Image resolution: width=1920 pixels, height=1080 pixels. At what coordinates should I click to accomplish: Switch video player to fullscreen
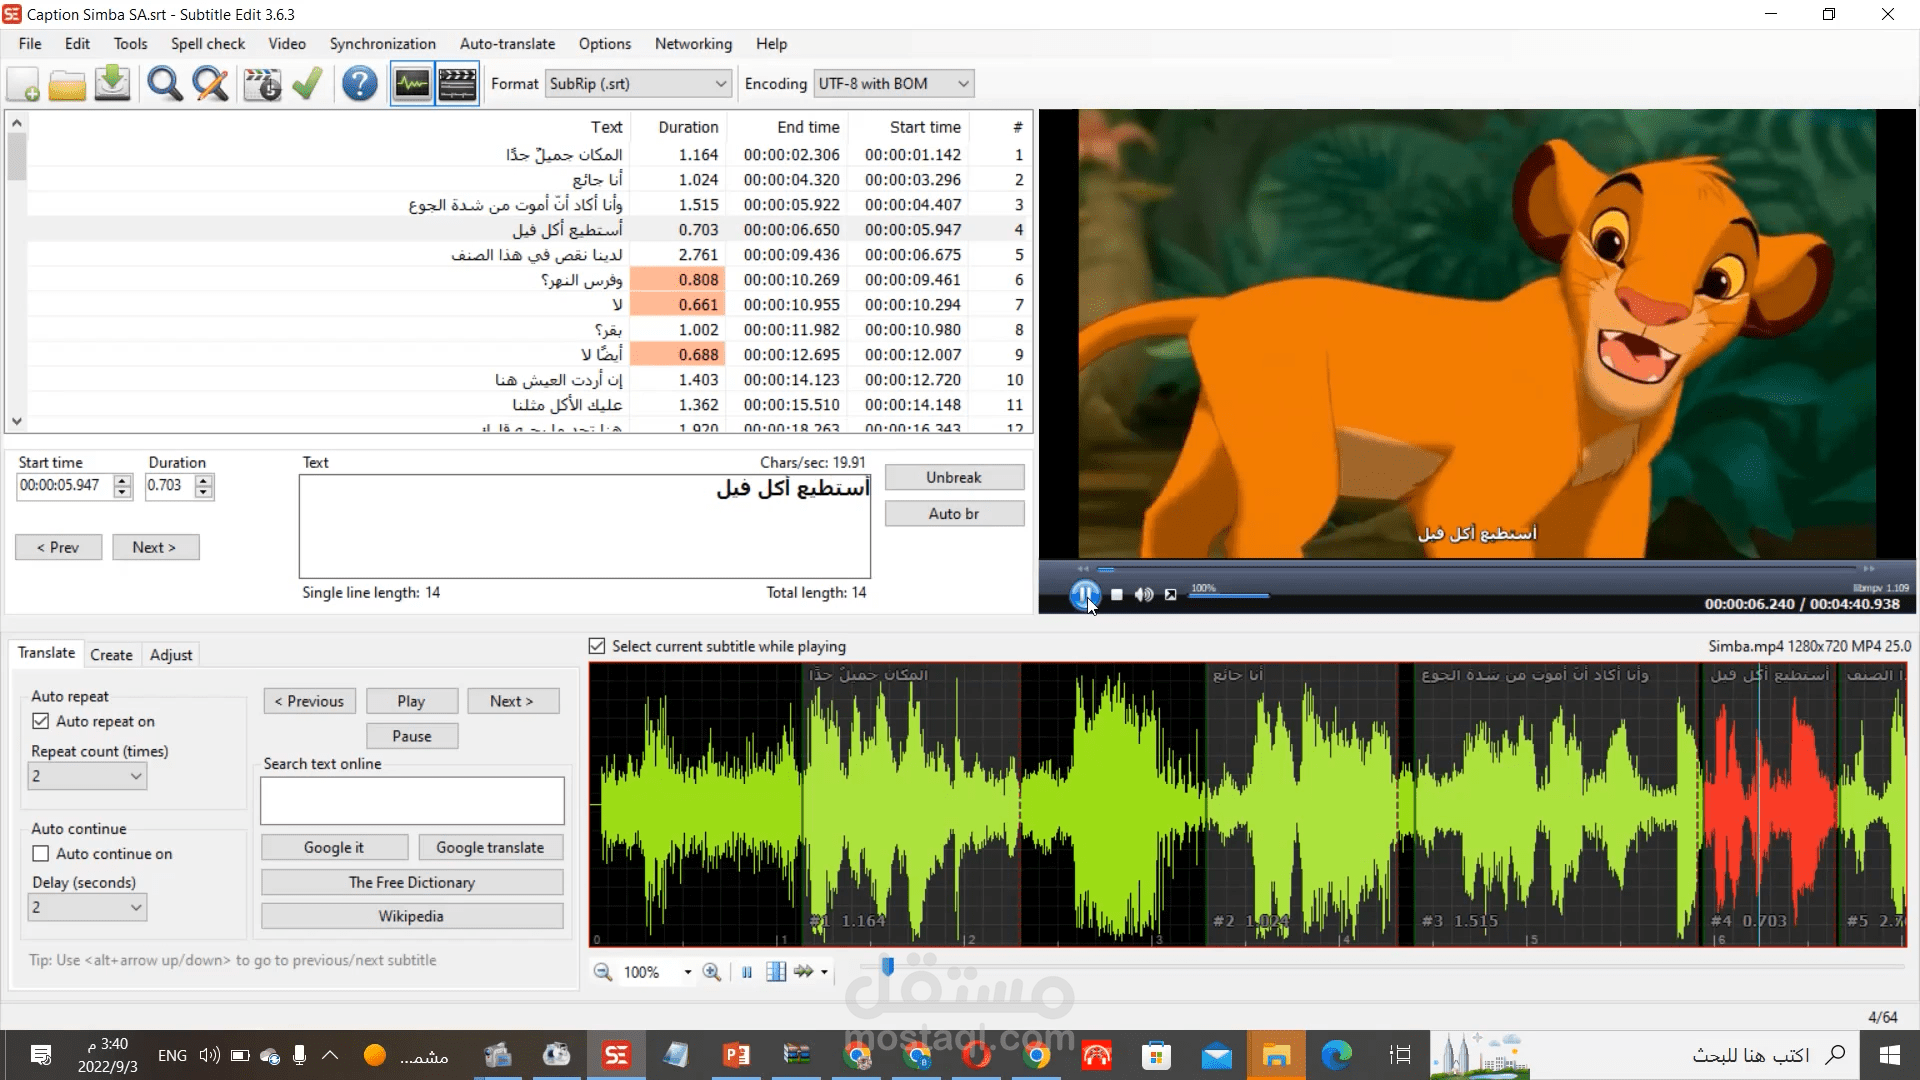[1171, 595]
